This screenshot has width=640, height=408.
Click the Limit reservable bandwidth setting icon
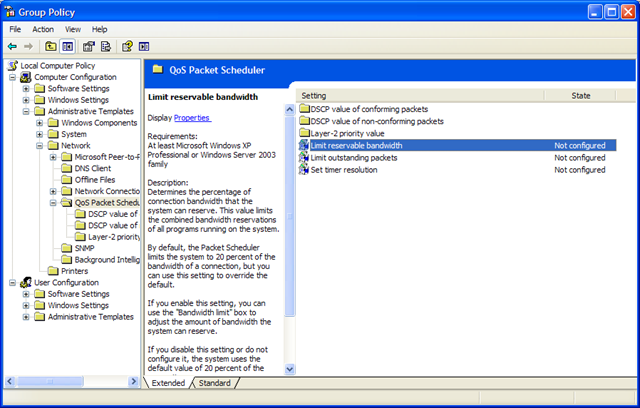pyautogui.click(x=304, y=145)
